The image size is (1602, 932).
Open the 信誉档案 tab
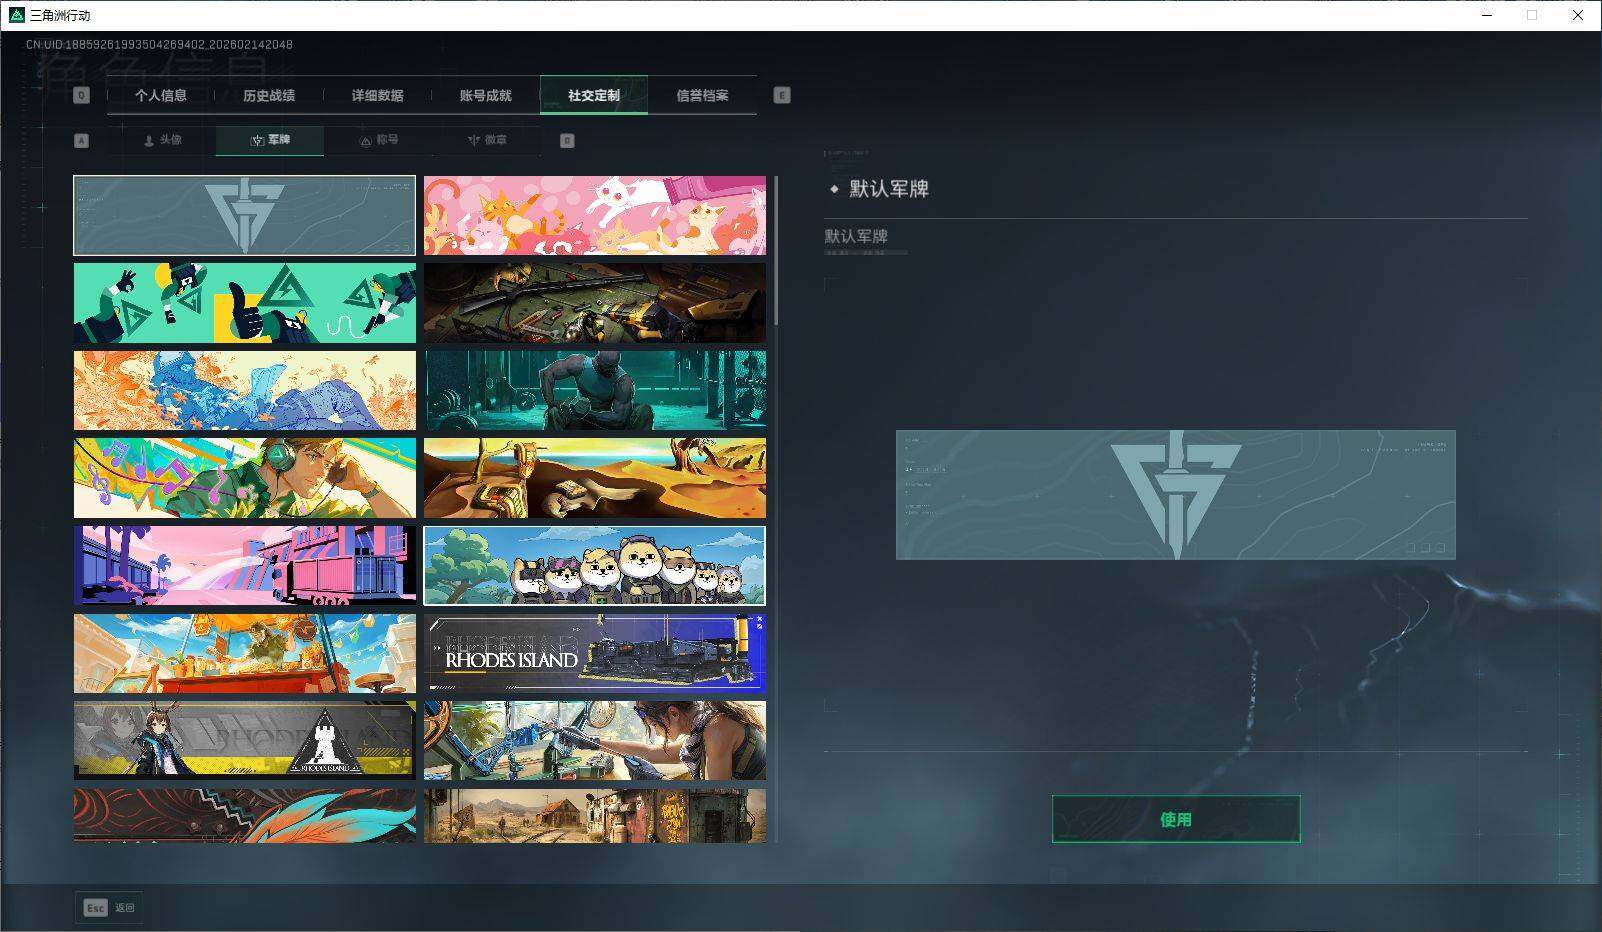coord(702,96)
